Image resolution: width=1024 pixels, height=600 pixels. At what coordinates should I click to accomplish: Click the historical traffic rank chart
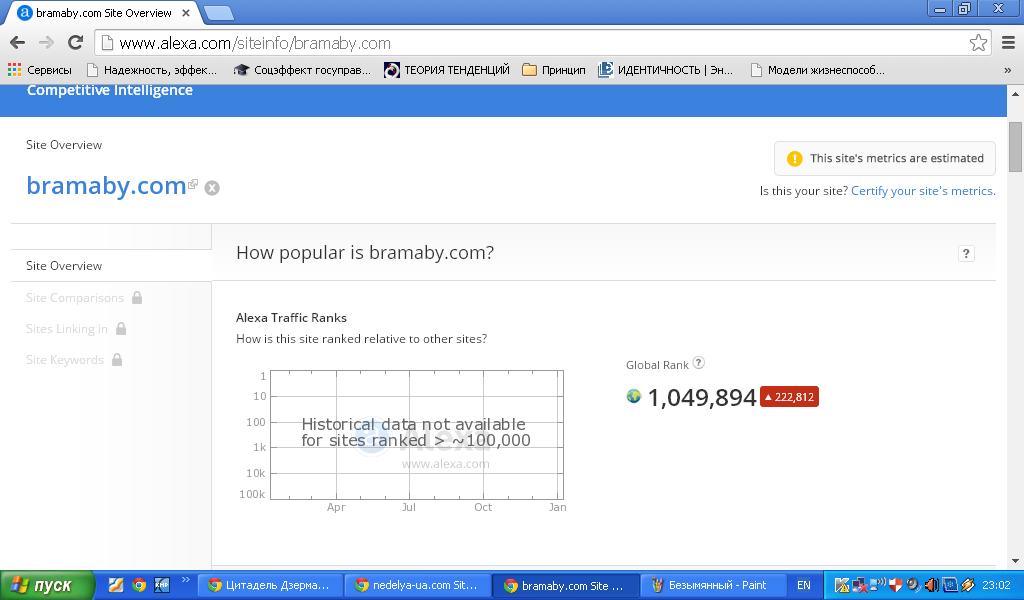(417, 435)
